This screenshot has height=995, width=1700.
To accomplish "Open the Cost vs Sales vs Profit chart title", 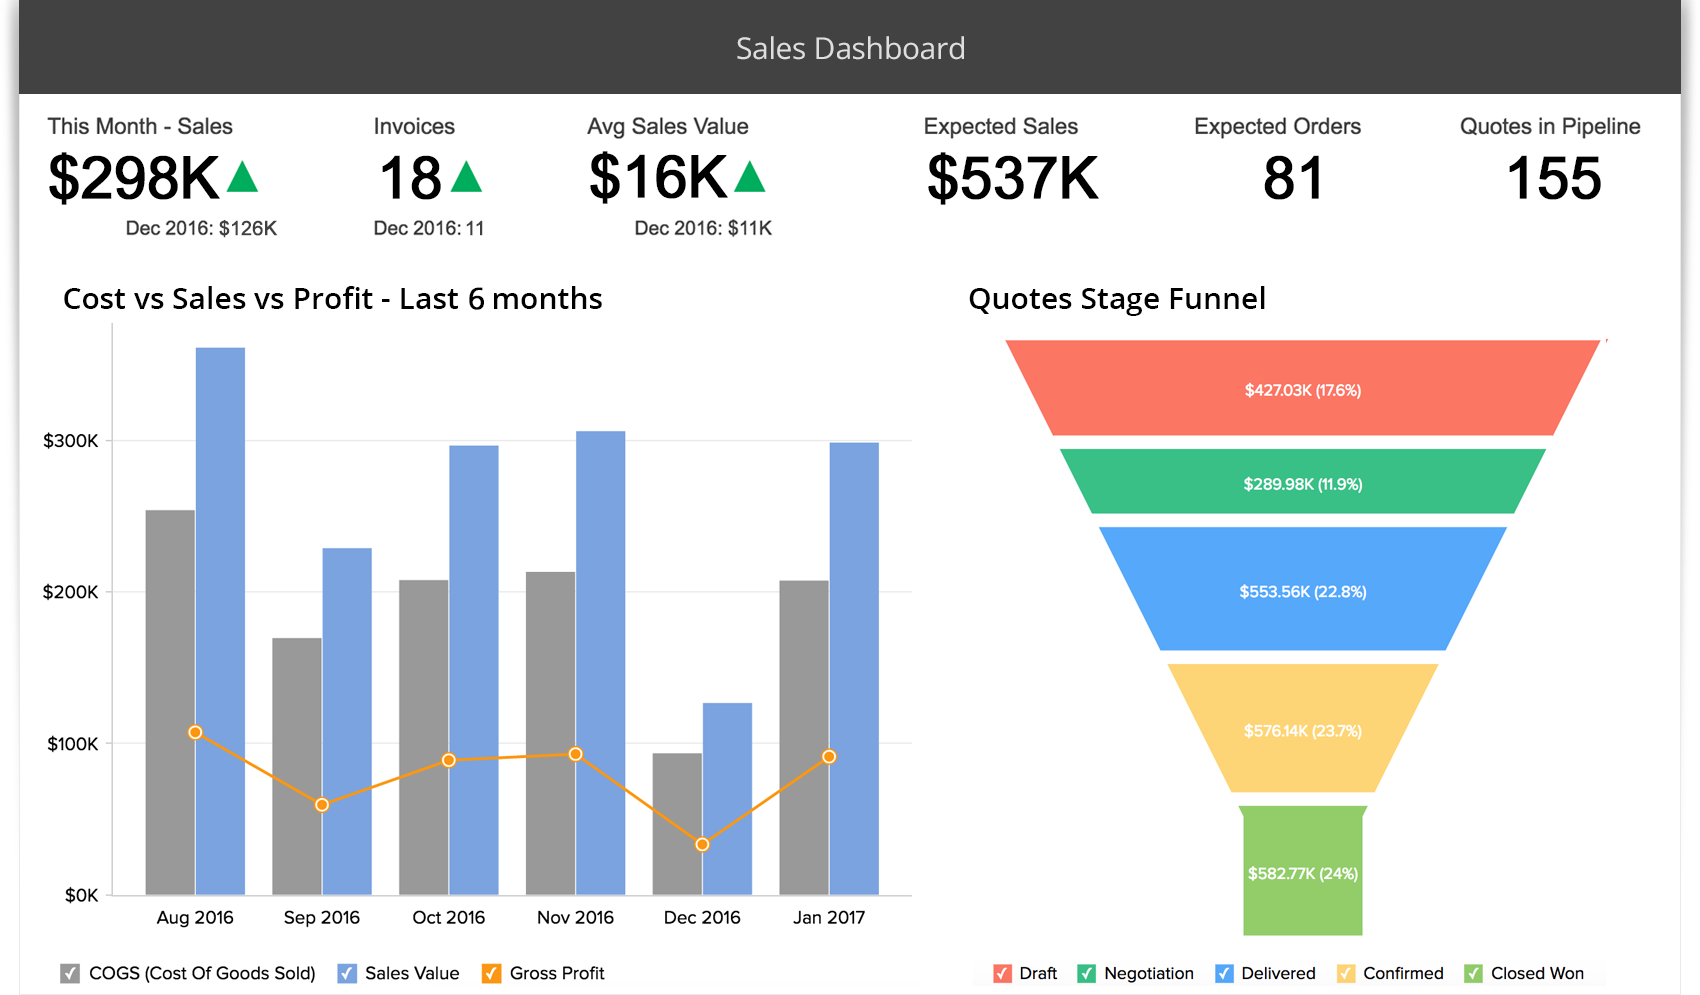I will (332, 298).
